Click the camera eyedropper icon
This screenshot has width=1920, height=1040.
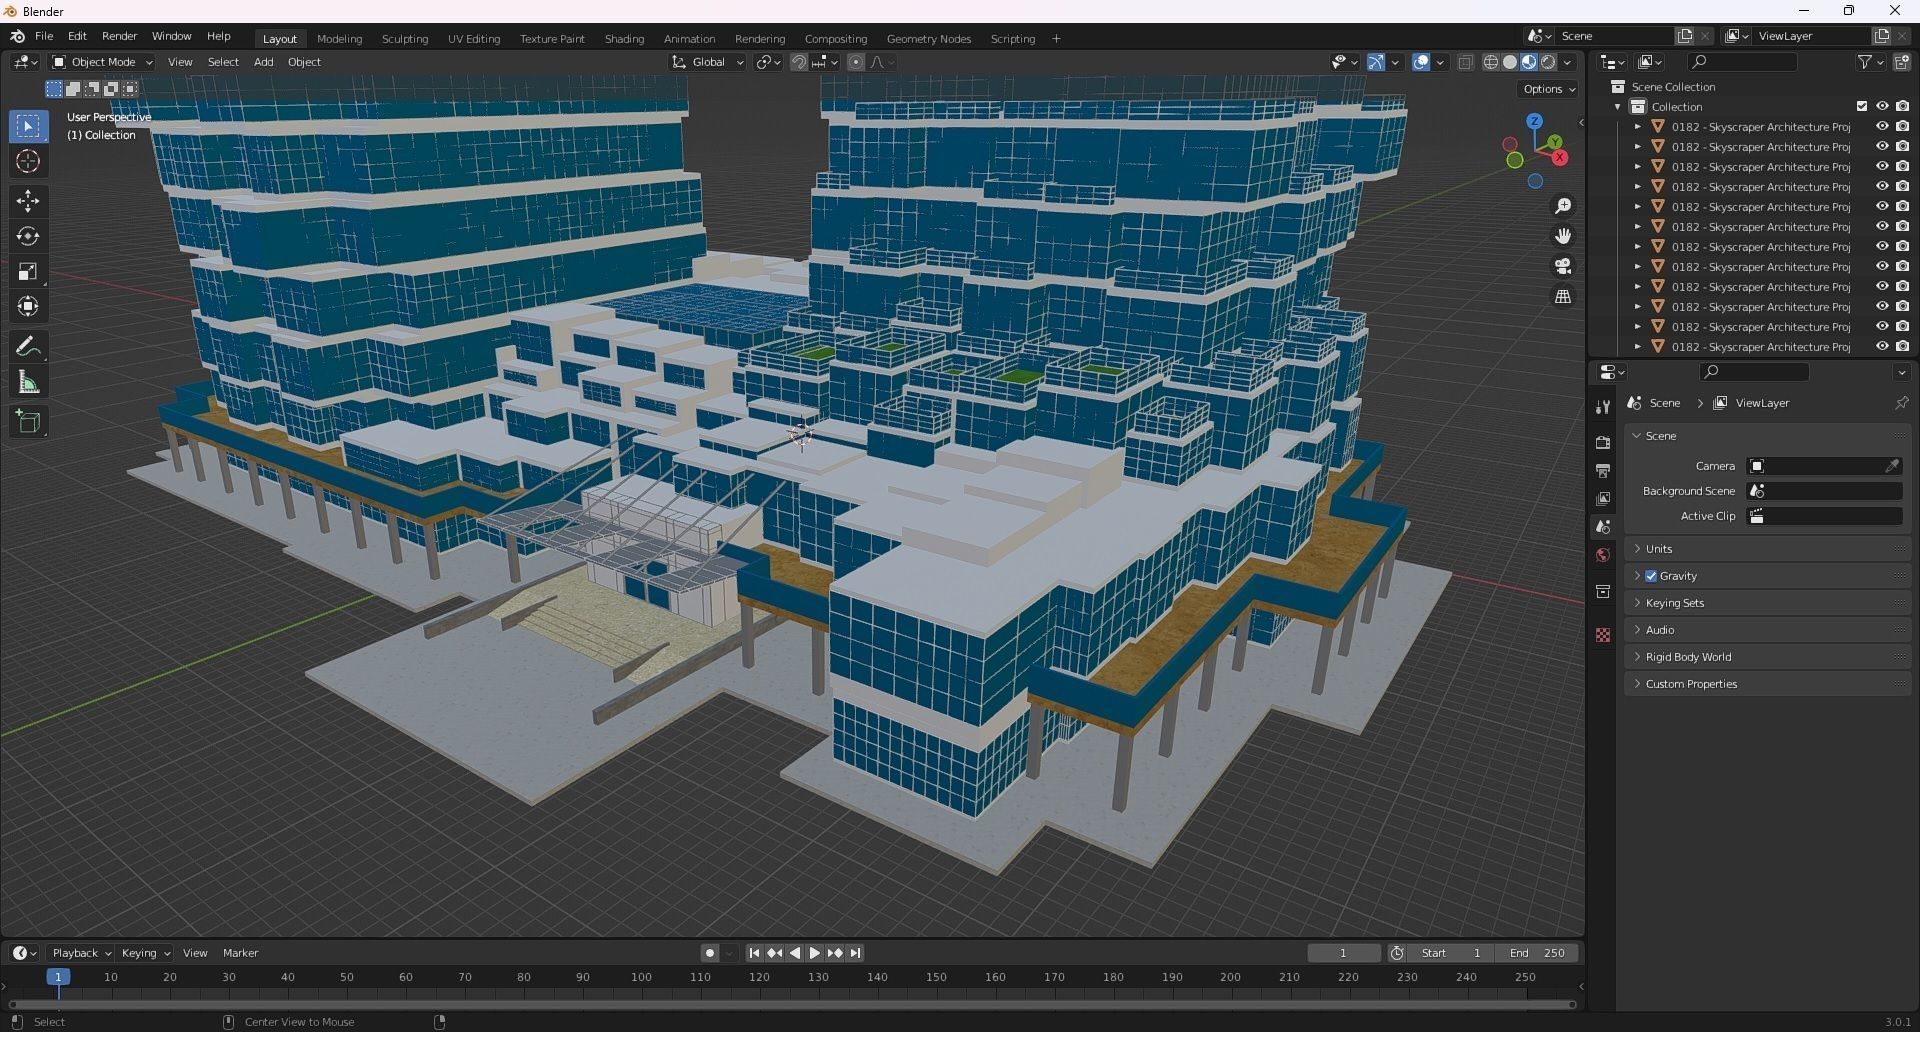click(x=1892, y=466)
